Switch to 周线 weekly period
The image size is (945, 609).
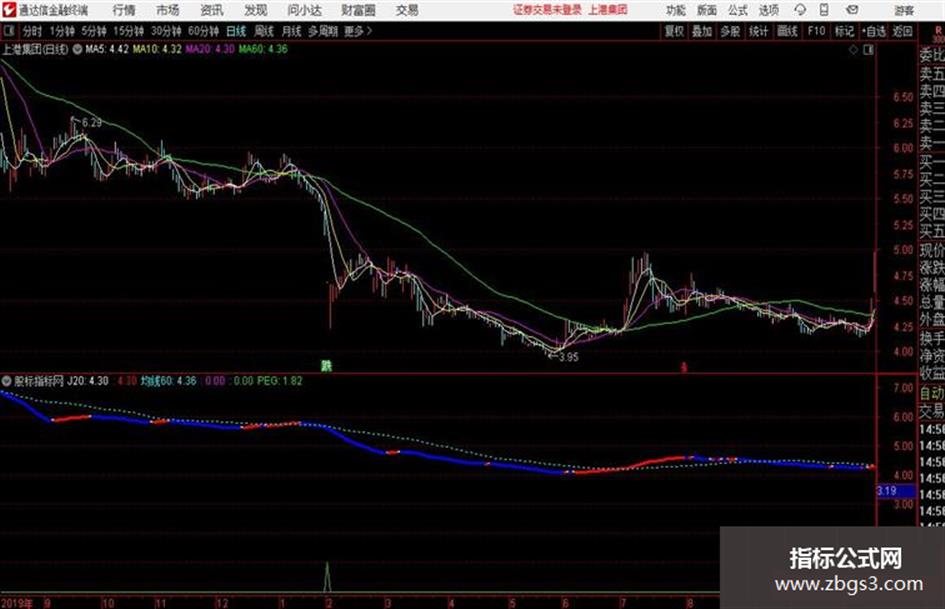pos(264,31)
